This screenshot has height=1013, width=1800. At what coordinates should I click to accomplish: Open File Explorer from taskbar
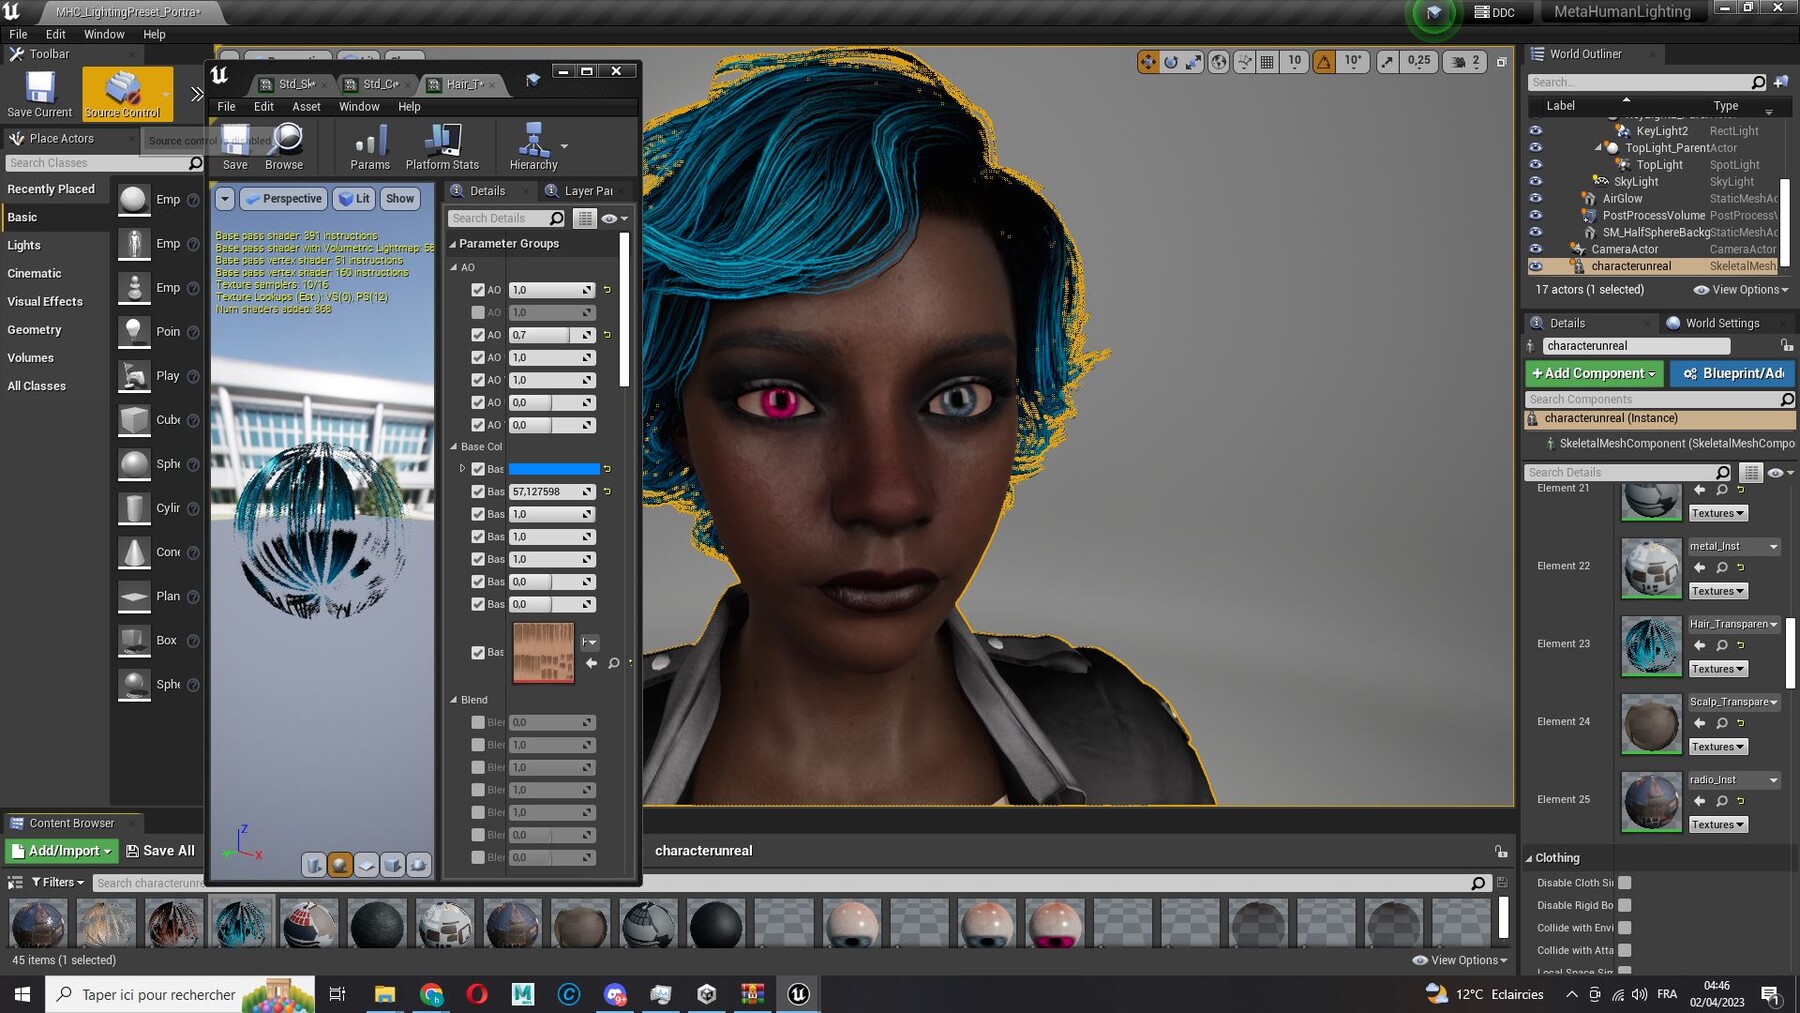point(385,994)
